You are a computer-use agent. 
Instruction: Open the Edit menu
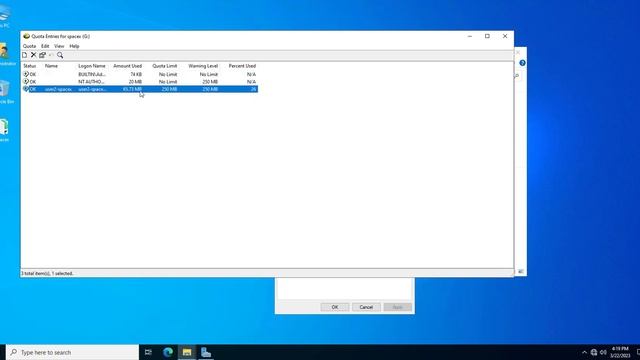click(x=45, y=46)
